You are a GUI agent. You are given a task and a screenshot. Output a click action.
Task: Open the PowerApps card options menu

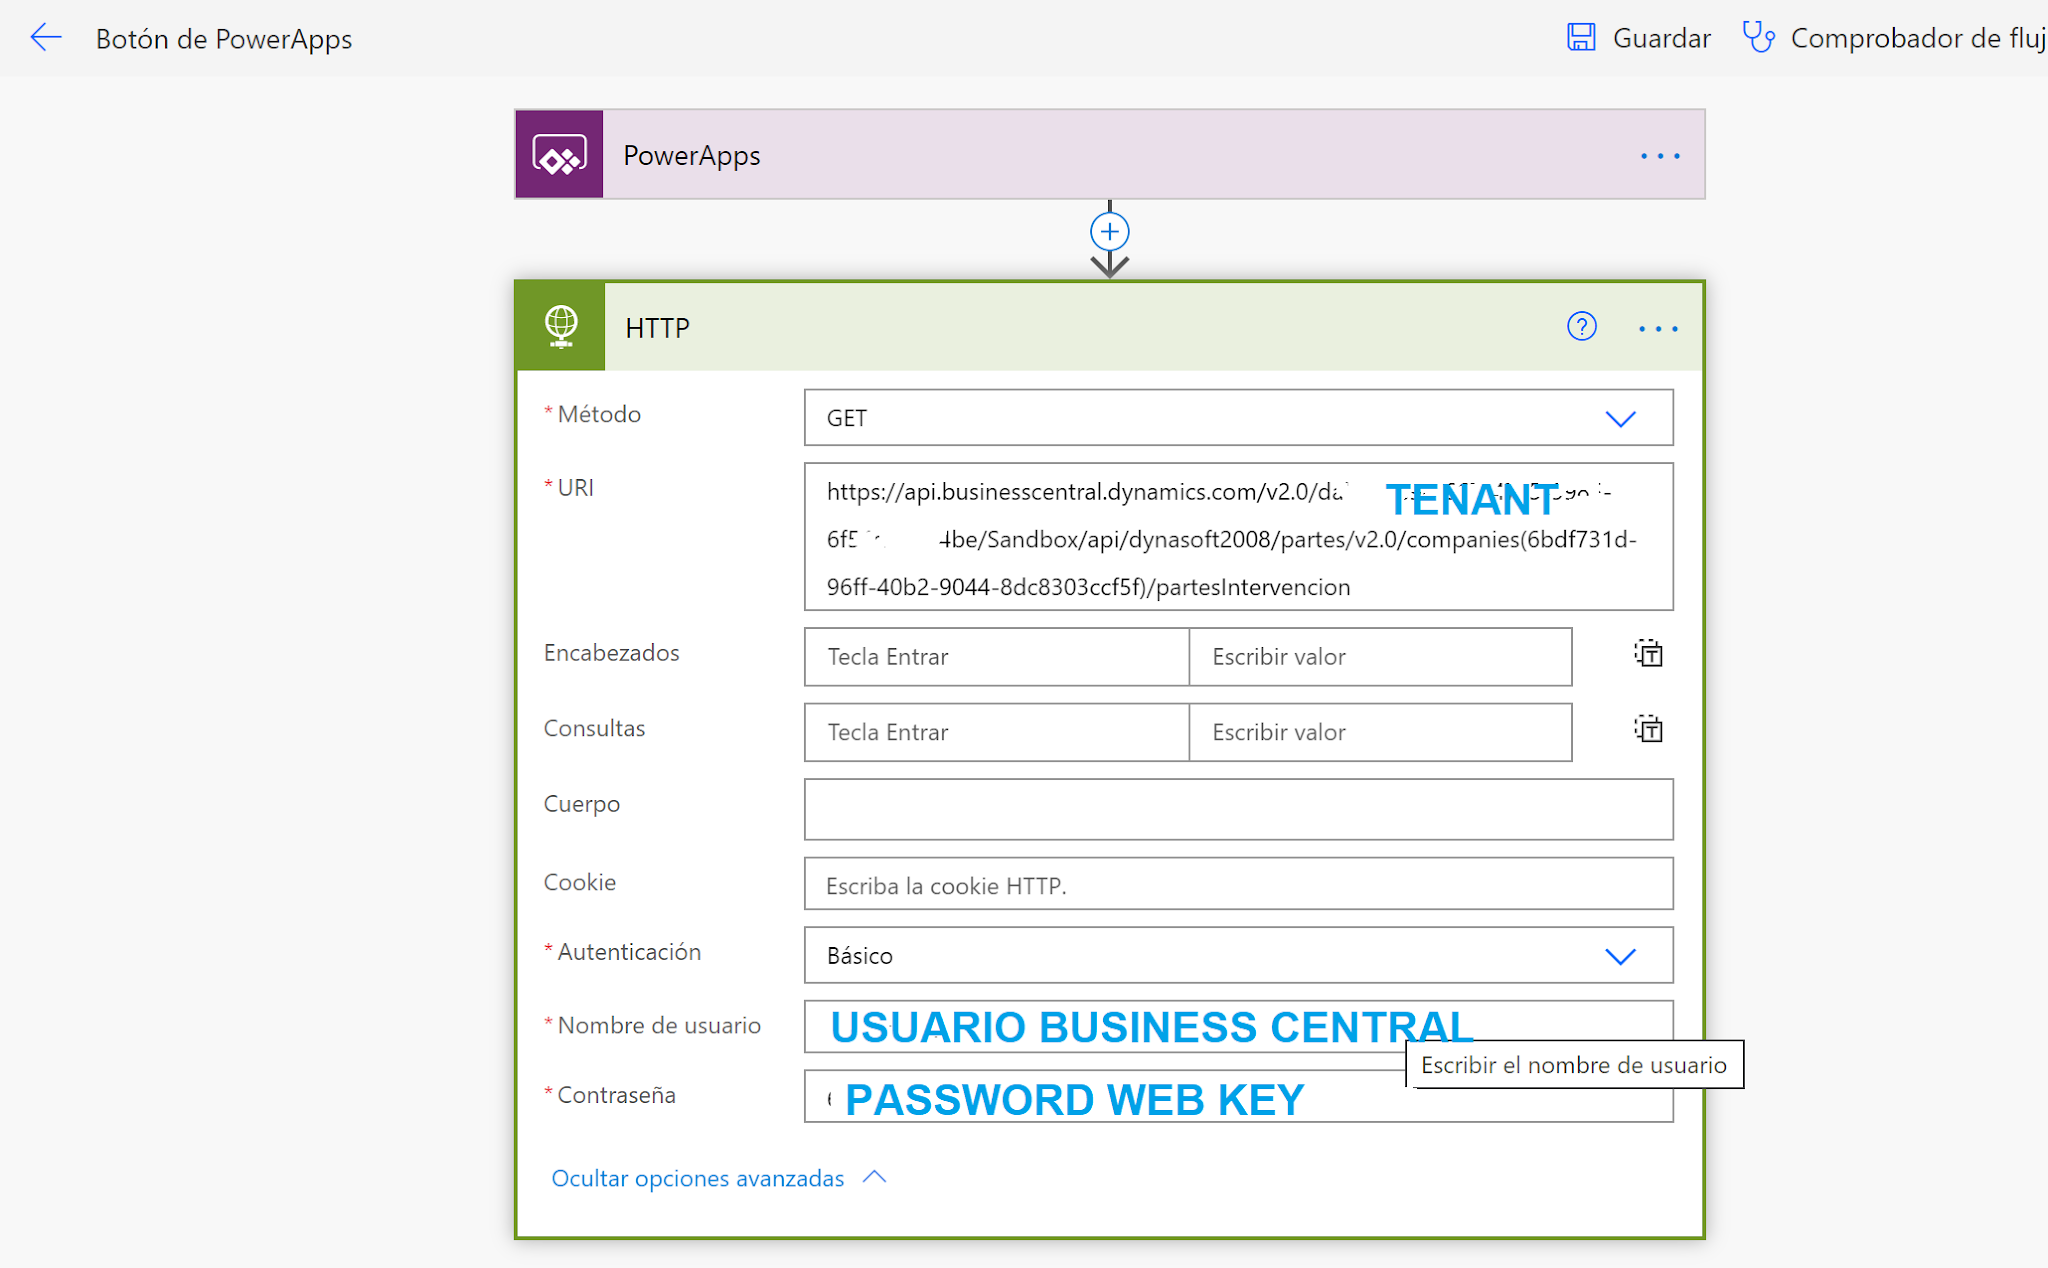click(x=1658, y=156)
